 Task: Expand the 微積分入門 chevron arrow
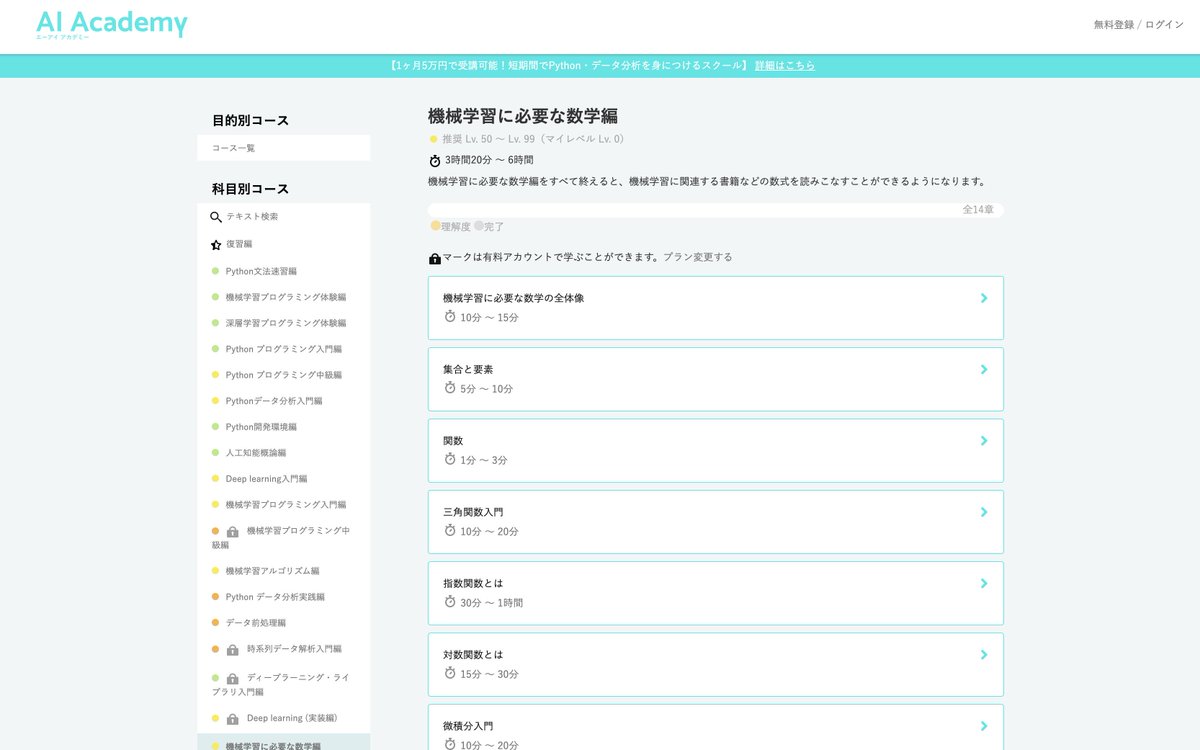point(984,726)
